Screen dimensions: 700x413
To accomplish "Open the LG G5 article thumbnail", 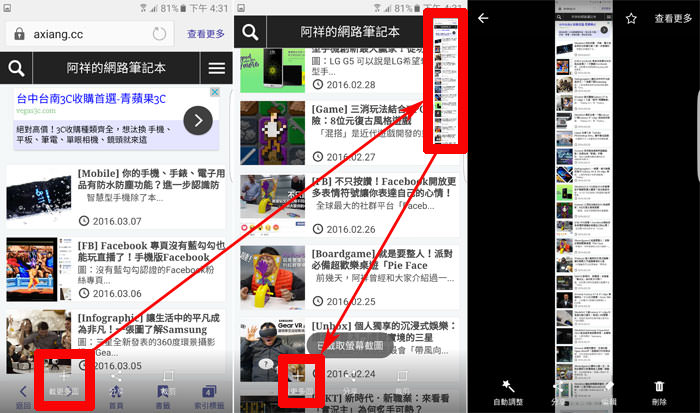I will coord(272,71).
